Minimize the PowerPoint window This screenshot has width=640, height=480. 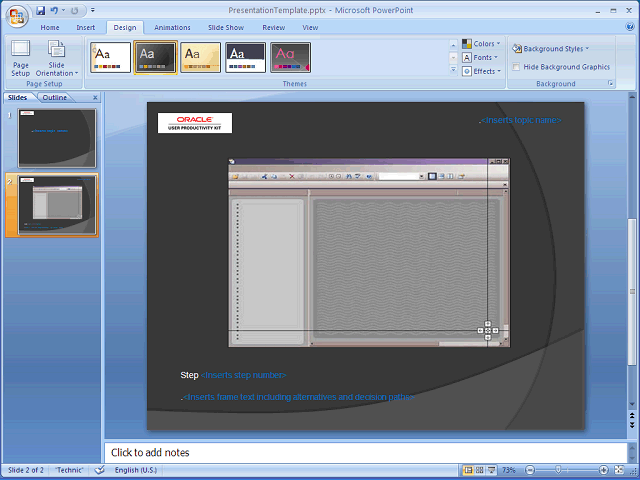click(598, 11)
